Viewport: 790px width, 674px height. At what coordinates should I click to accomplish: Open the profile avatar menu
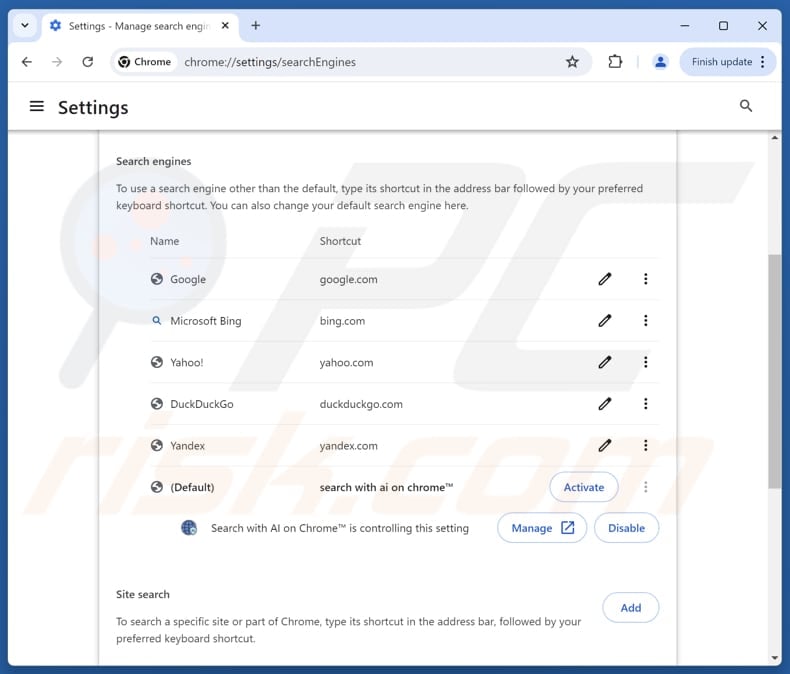click(660, 62)
